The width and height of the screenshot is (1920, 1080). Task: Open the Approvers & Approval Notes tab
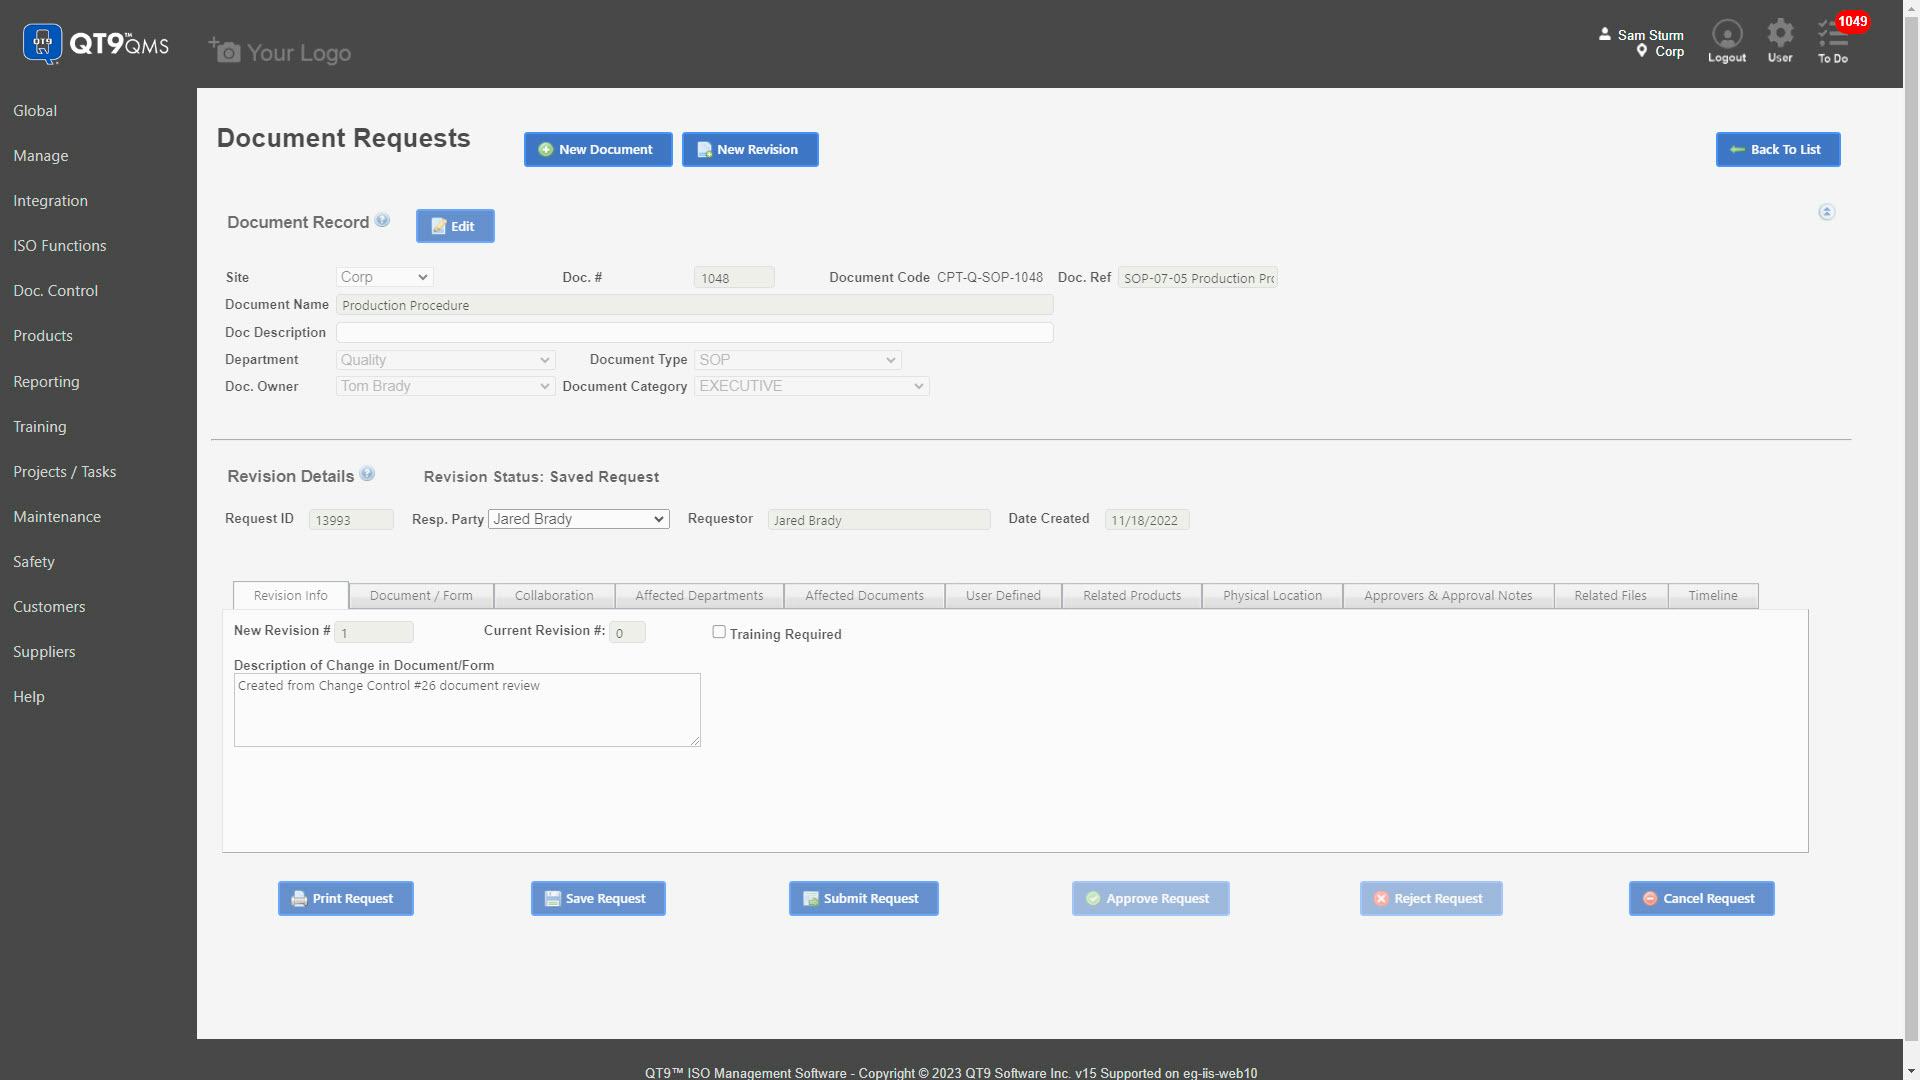(1447, 596)
